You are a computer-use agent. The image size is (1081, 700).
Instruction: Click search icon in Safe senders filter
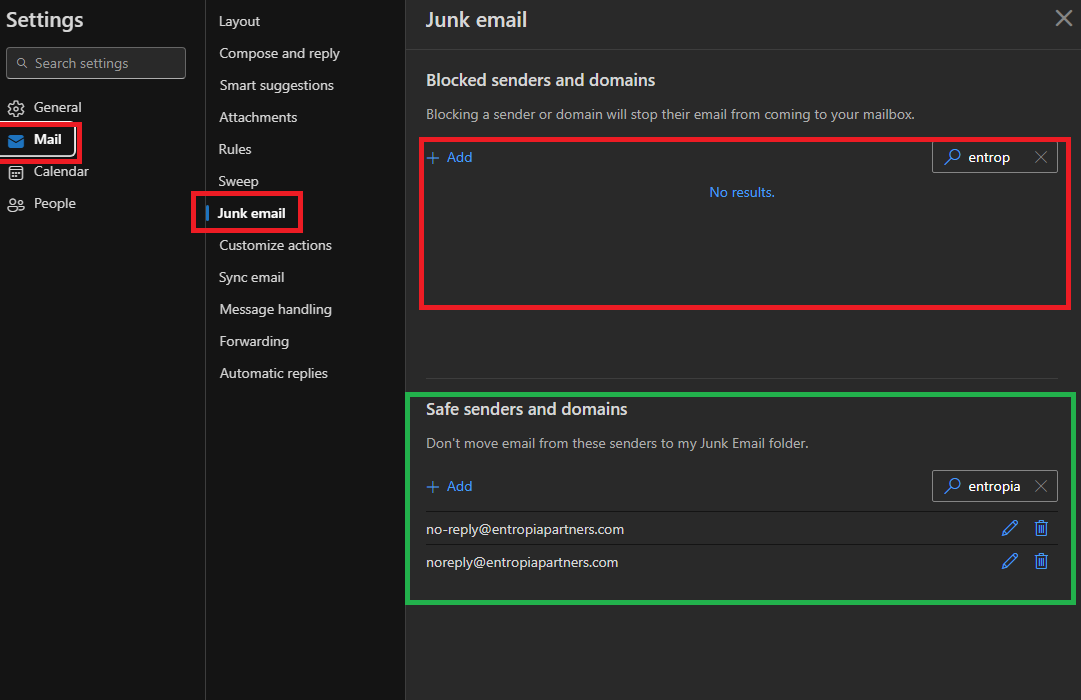coord(952,486)
